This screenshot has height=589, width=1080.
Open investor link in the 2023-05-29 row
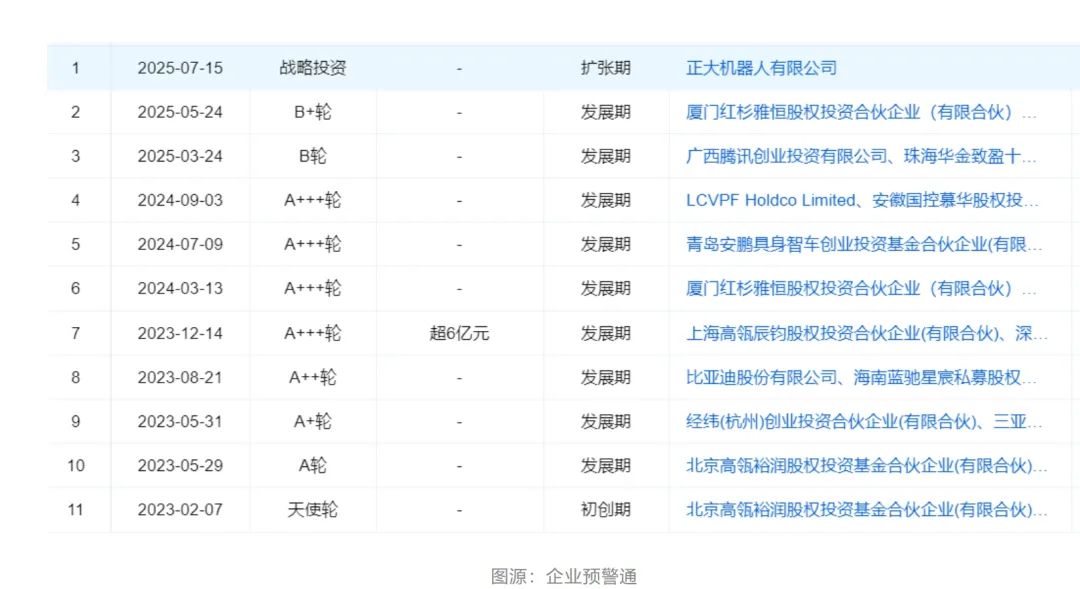click(866, 466)
